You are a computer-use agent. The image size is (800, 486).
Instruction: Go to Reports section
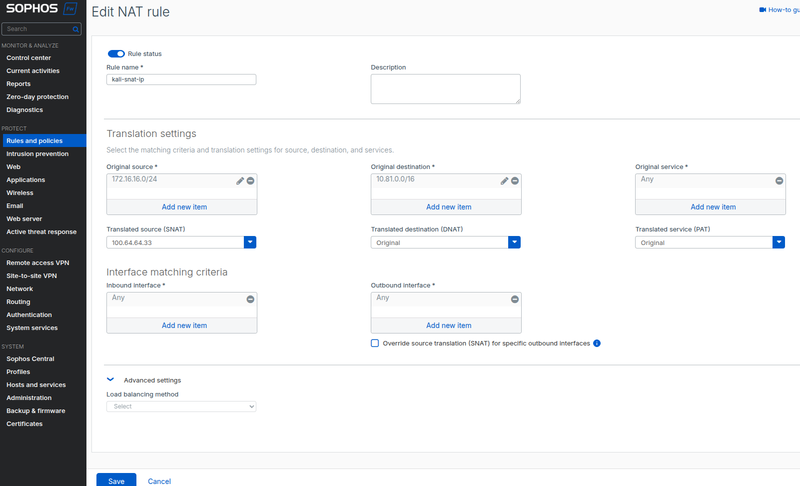tap(18, 84)
